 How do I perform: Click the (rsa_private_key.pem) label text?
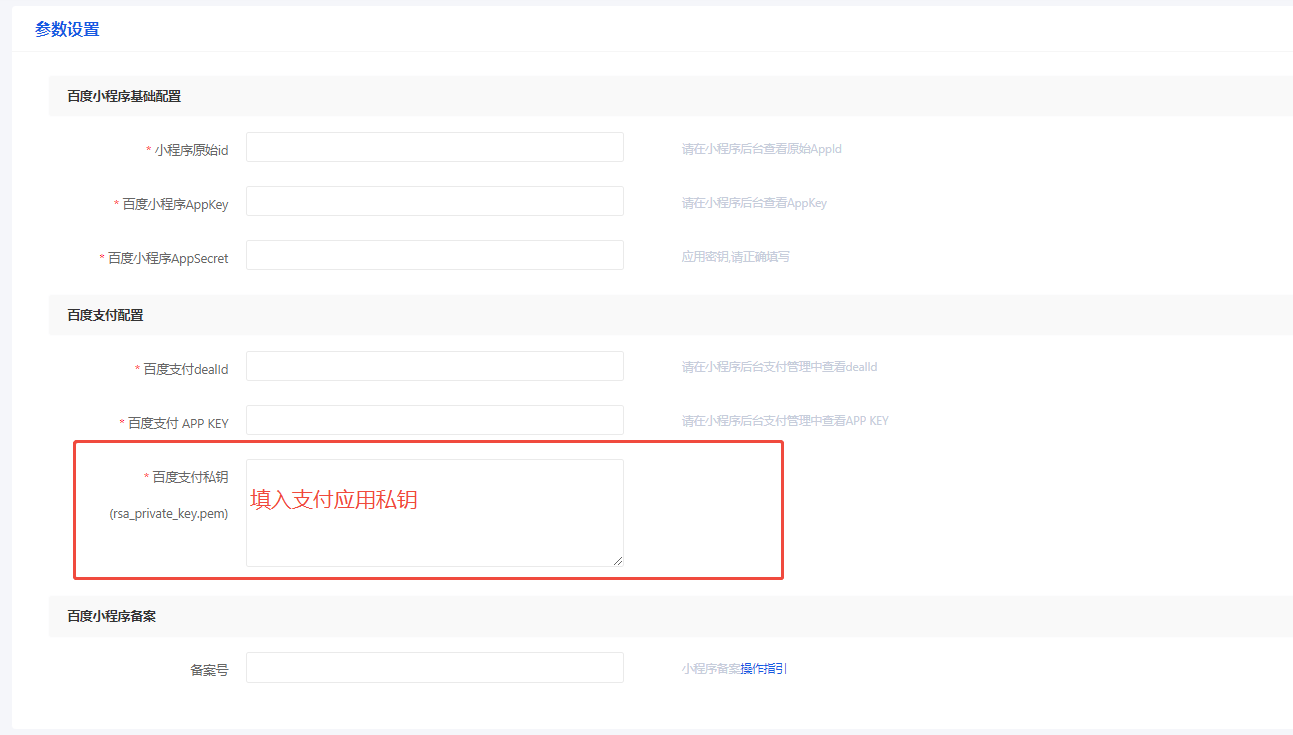tap(168, 514)
